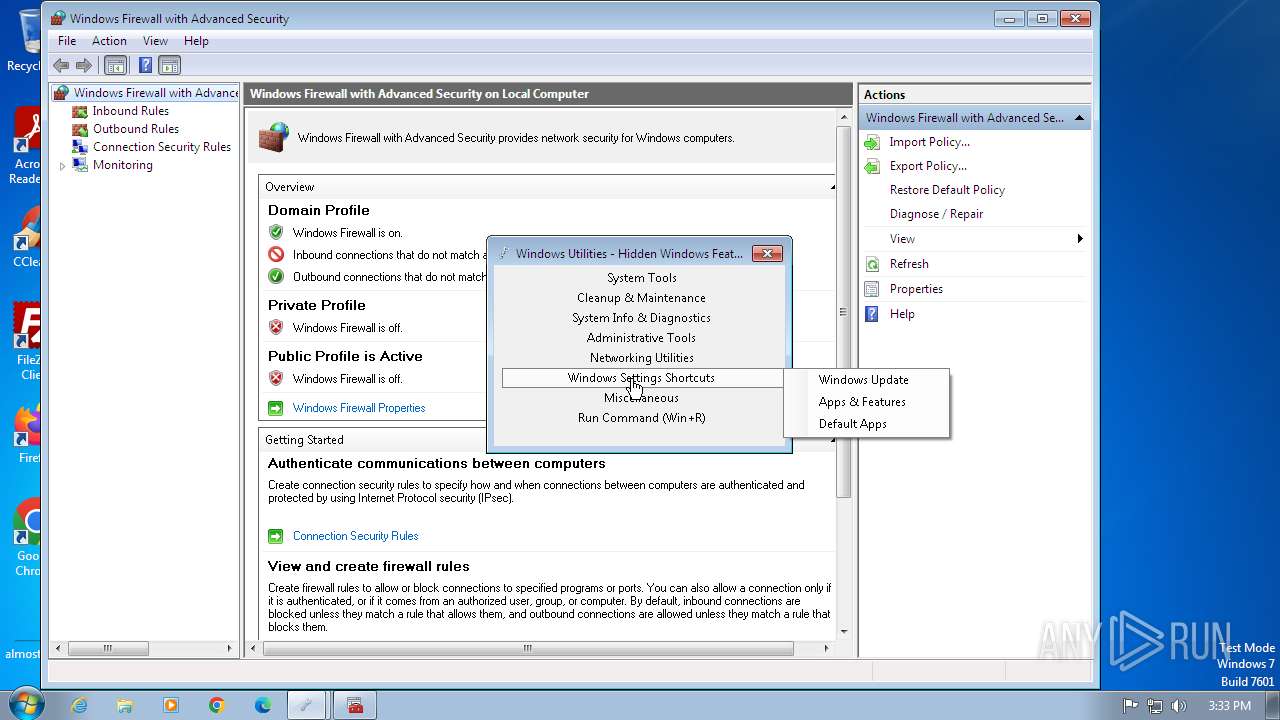
Task: Click the green arrow beside Windows Firewall Properties
Action: [x=276, y=408]
